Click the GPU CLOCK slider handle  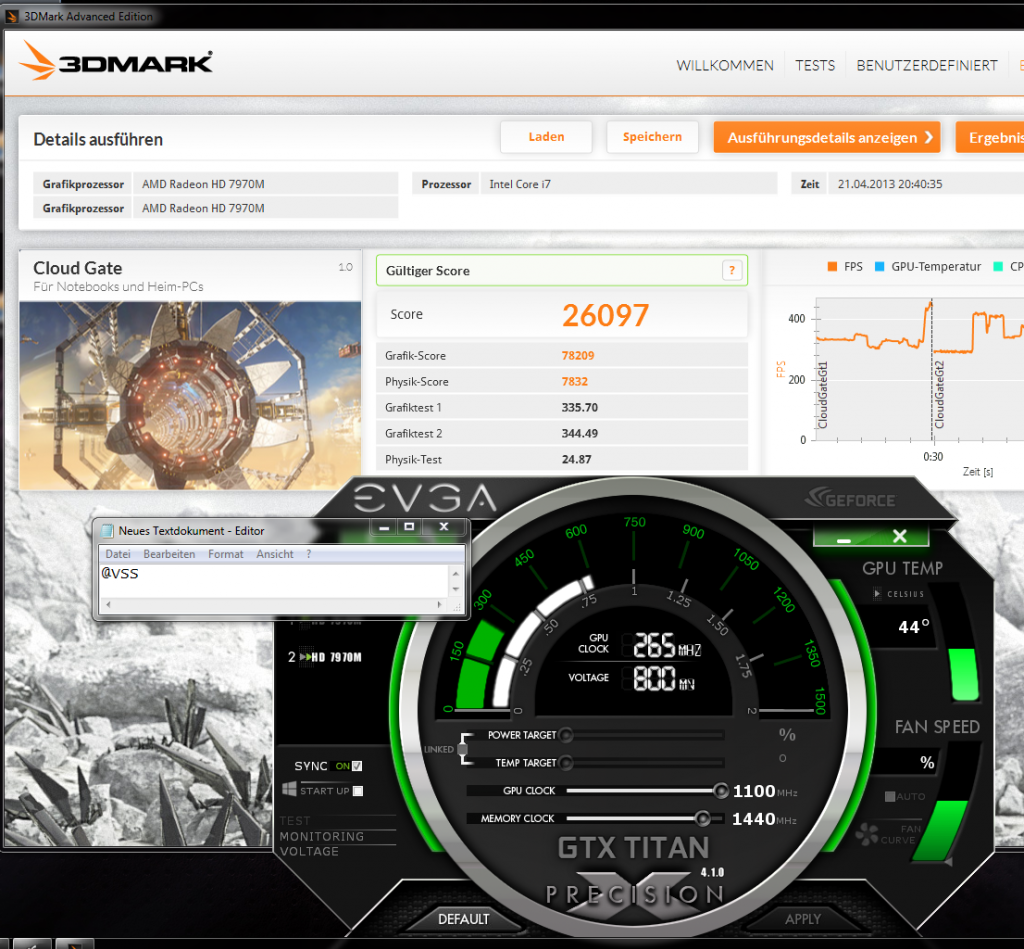click(x=720, y=791)
